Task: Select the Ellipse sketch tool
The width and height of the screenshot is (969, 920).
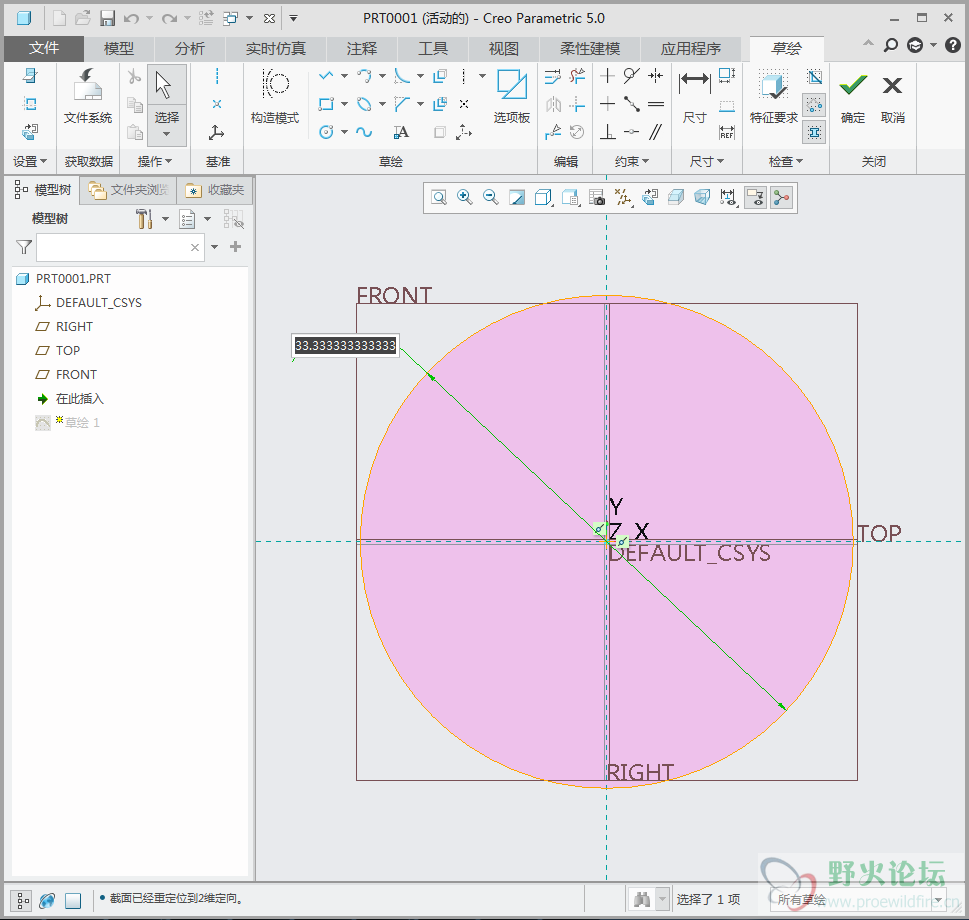Action: [364, 104]
